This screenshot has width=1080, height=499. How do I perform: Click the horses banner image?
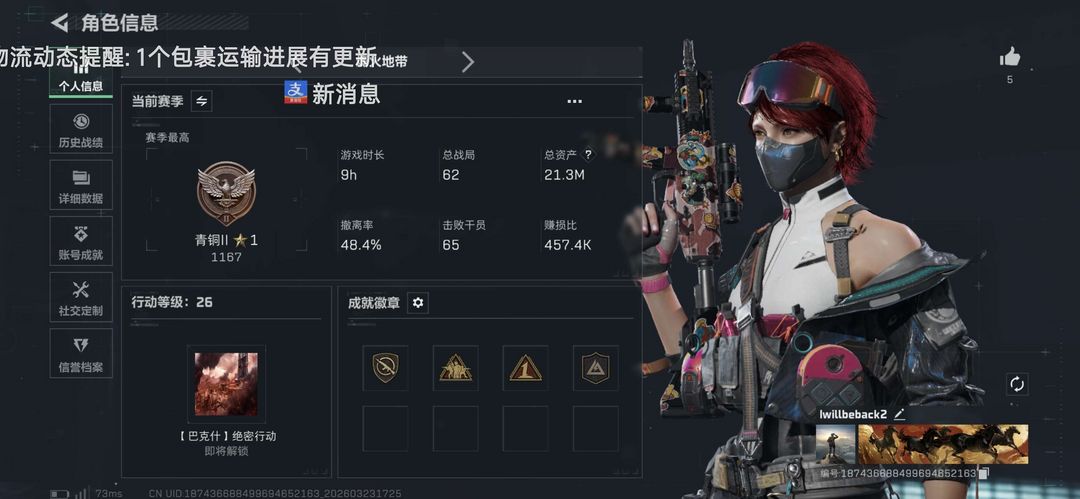[943, 445]
